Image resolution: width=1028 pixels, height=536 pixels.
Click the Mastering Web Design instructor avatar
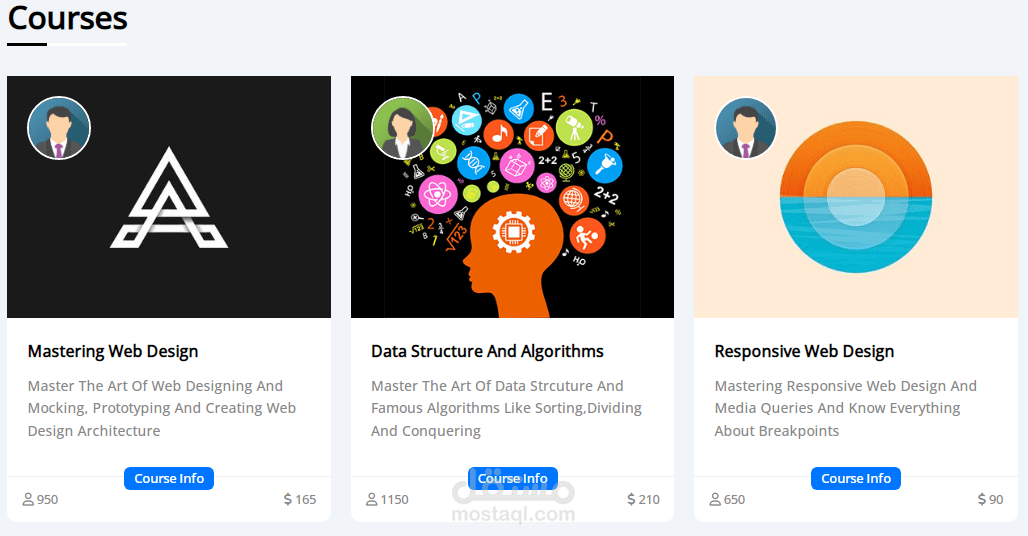[59, 128]
